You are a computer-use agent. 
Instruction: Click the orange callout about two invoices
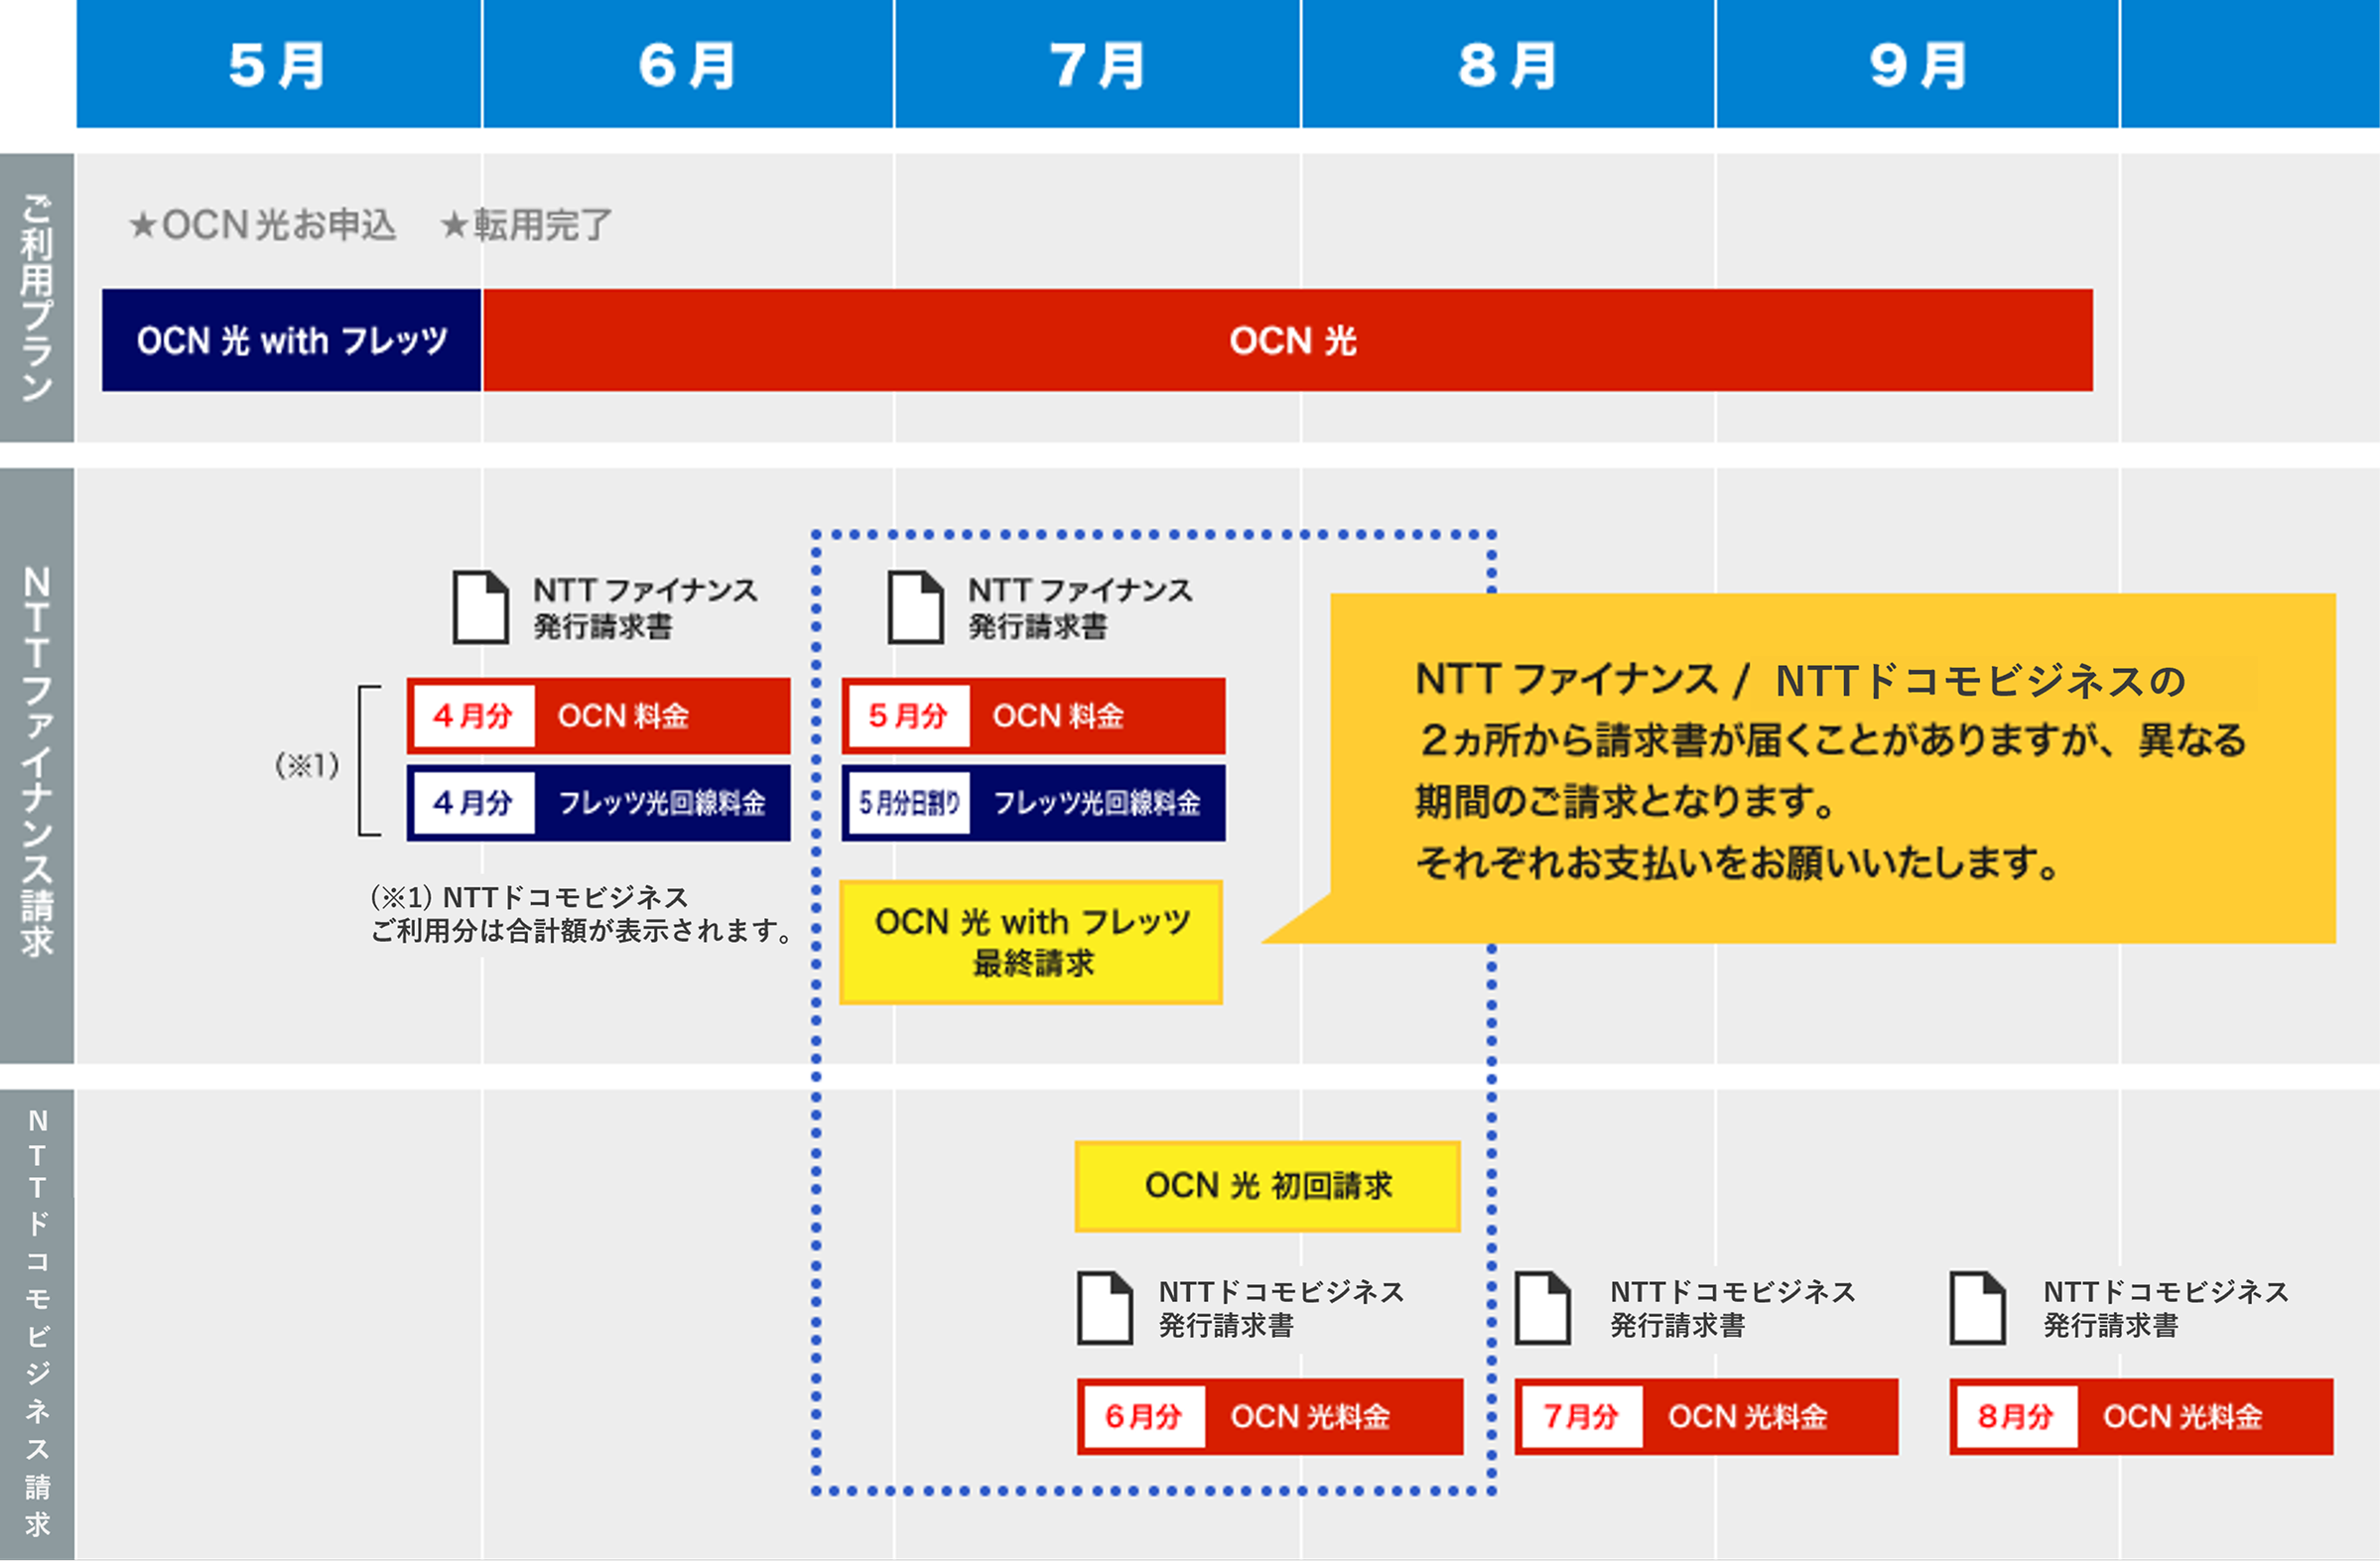click(x=1832, y=768)
